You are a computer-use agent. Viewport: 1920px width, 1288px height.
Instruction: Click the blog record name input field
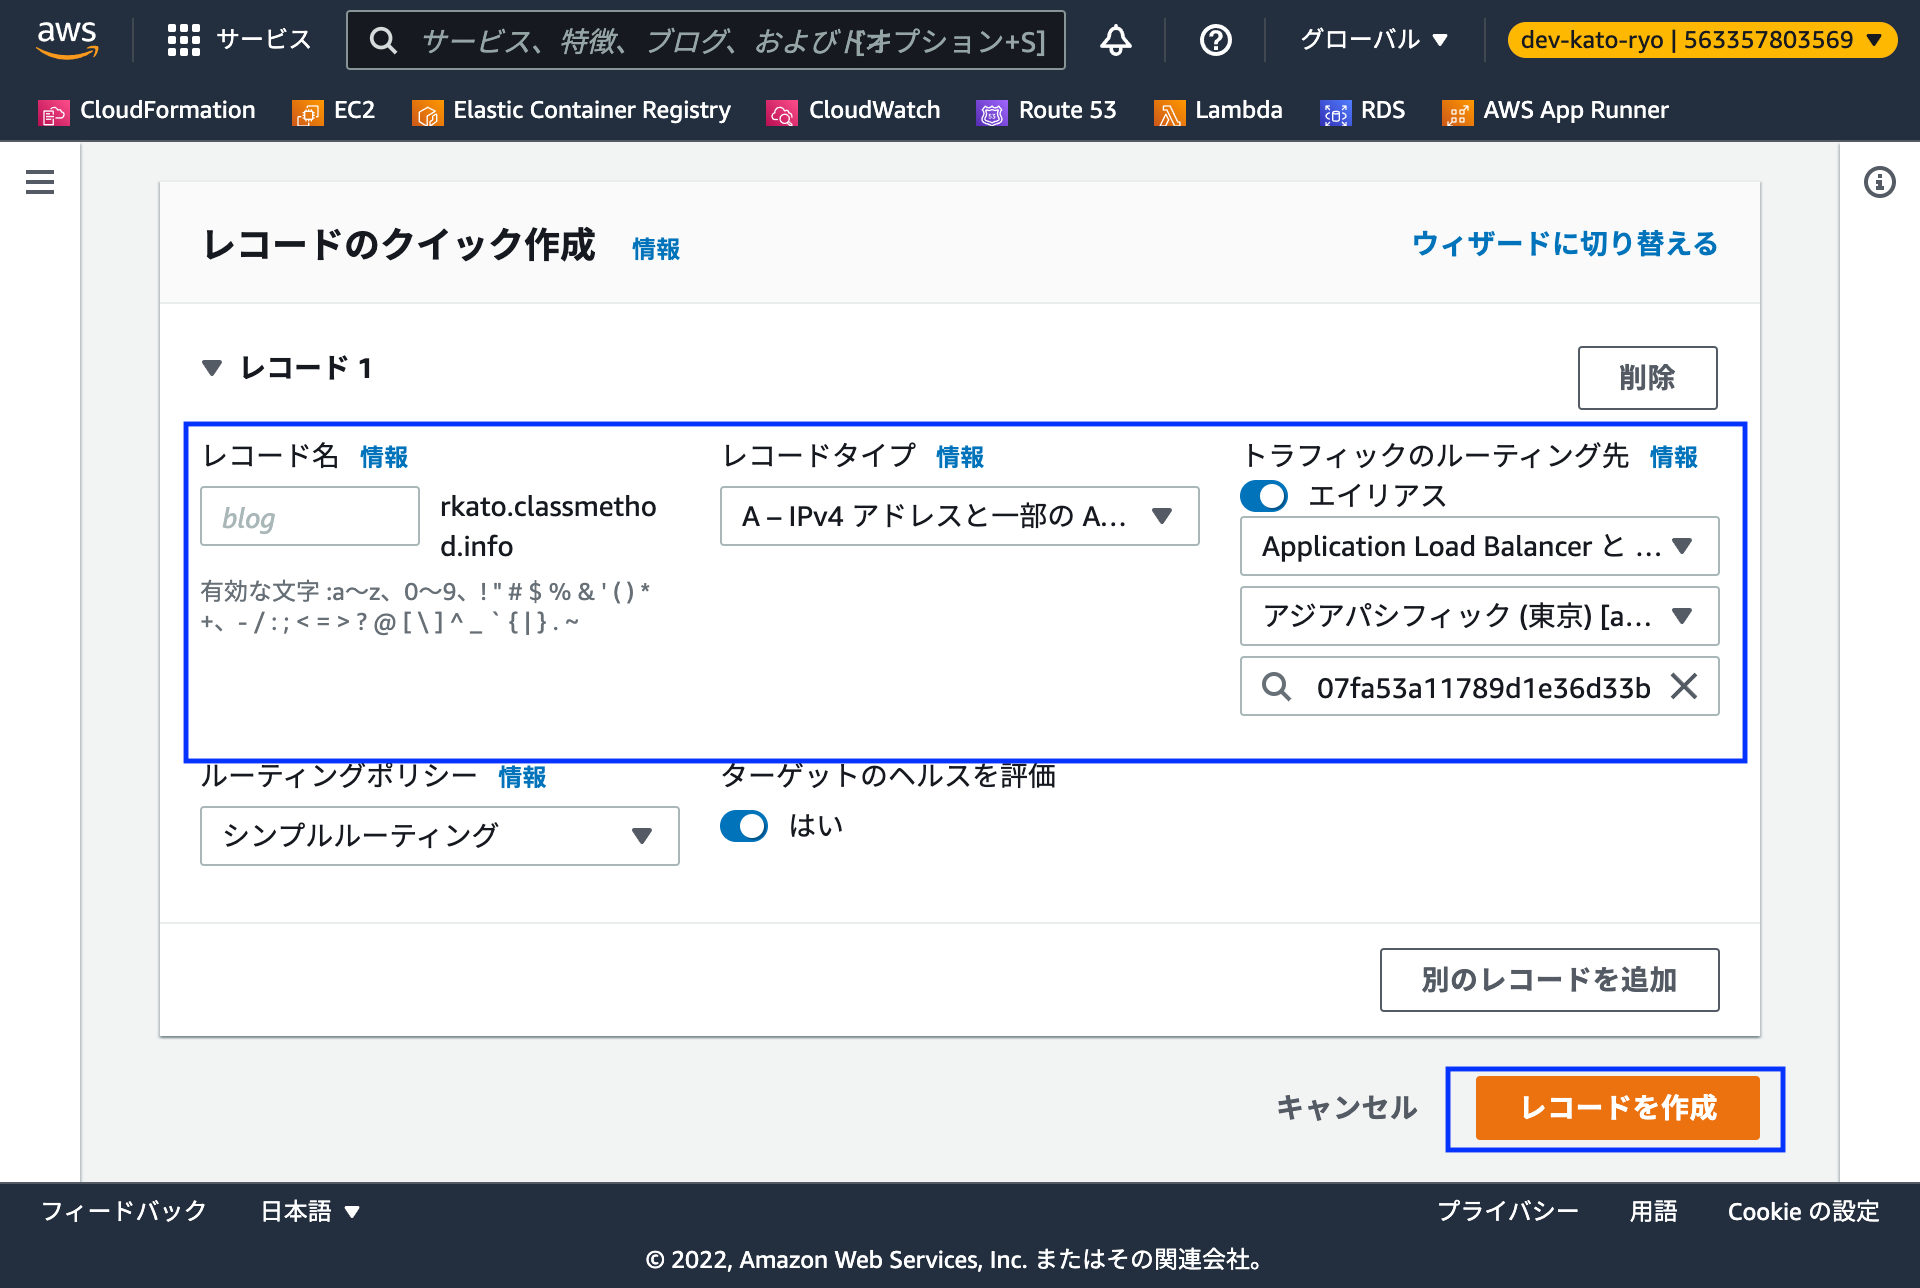[309, 516]
